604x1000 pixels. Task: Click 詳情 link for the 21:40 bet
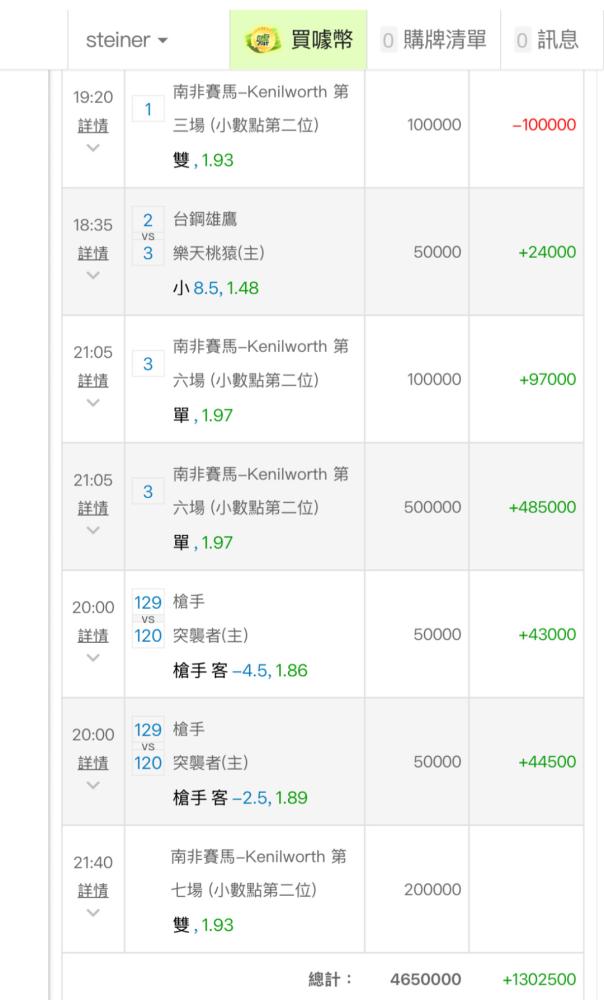click(93, 890)
